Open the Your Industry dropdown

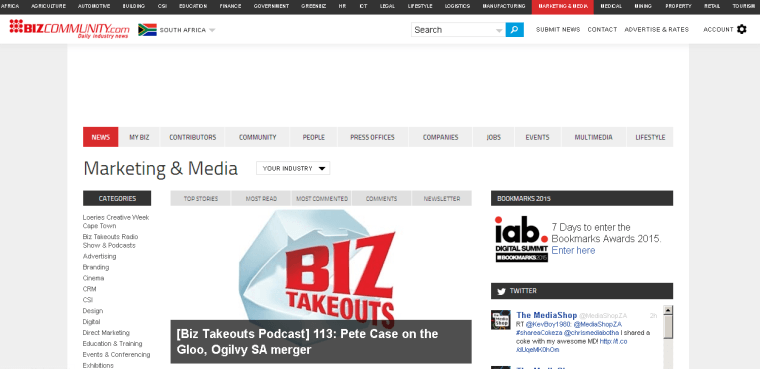pyautogui.click(x=293, y=168)
